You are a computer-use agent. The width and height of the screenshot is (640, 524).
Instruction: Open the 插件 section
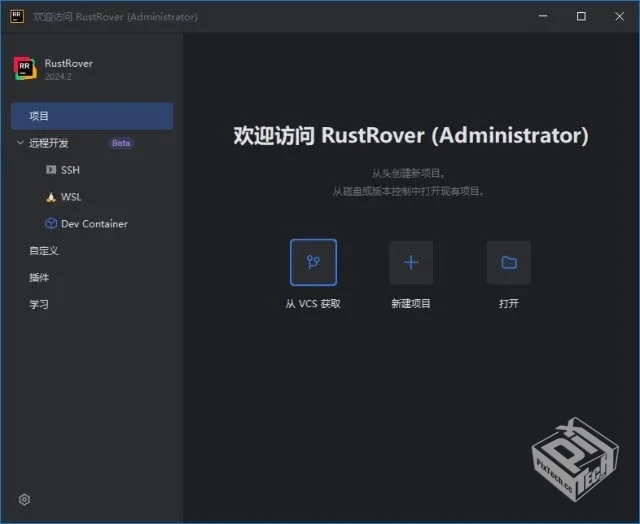tap(39, 278)
